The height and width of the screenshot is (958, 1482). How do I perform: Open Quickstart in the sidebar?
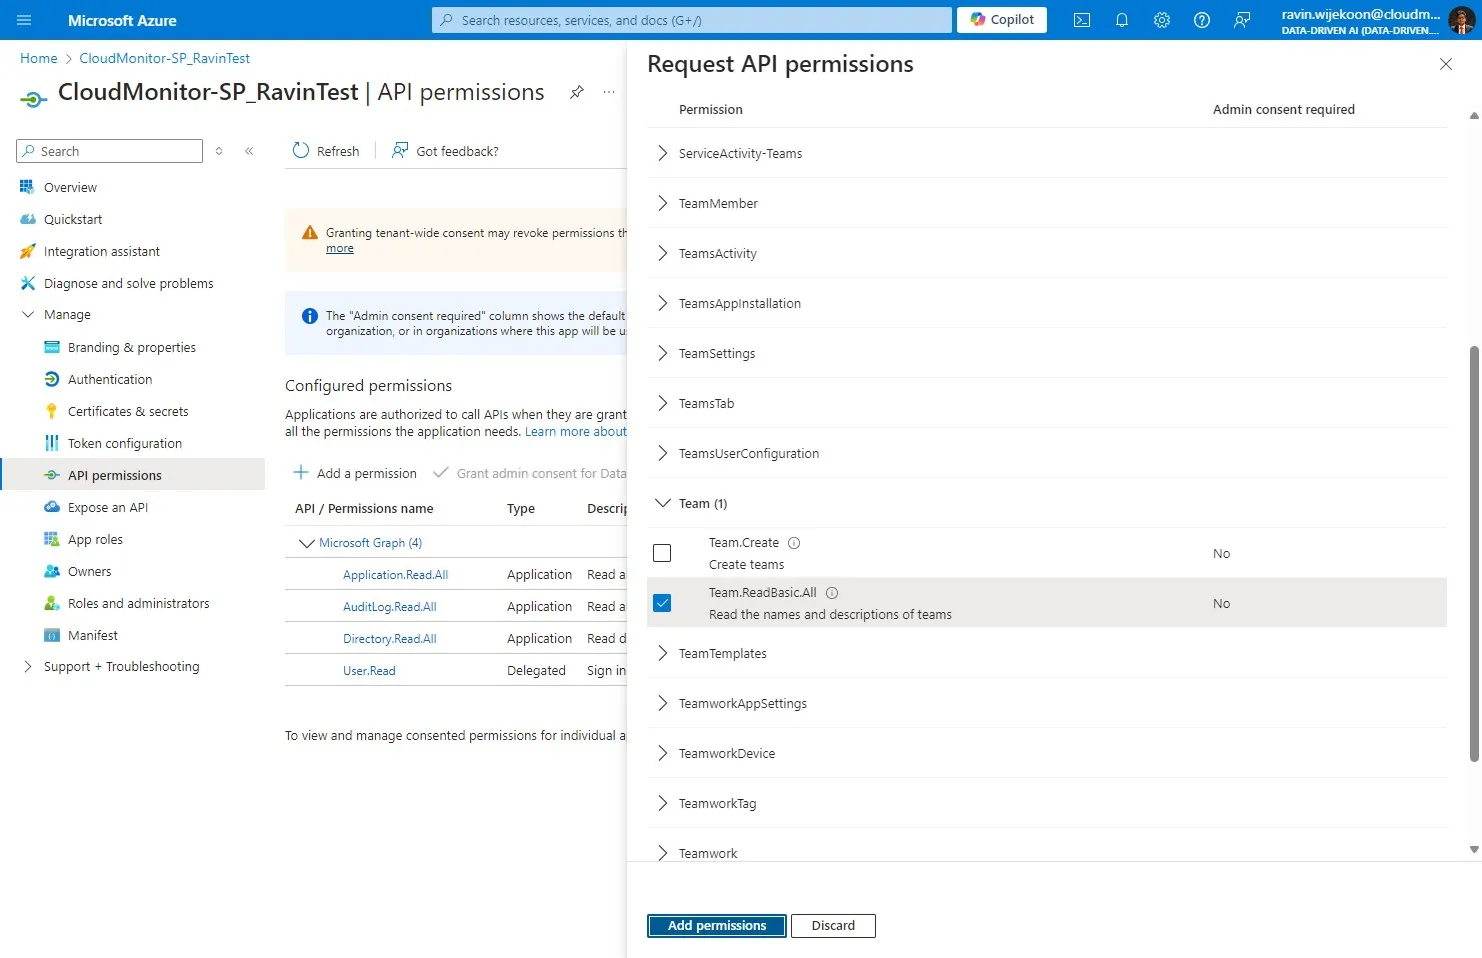pos(73,219)
